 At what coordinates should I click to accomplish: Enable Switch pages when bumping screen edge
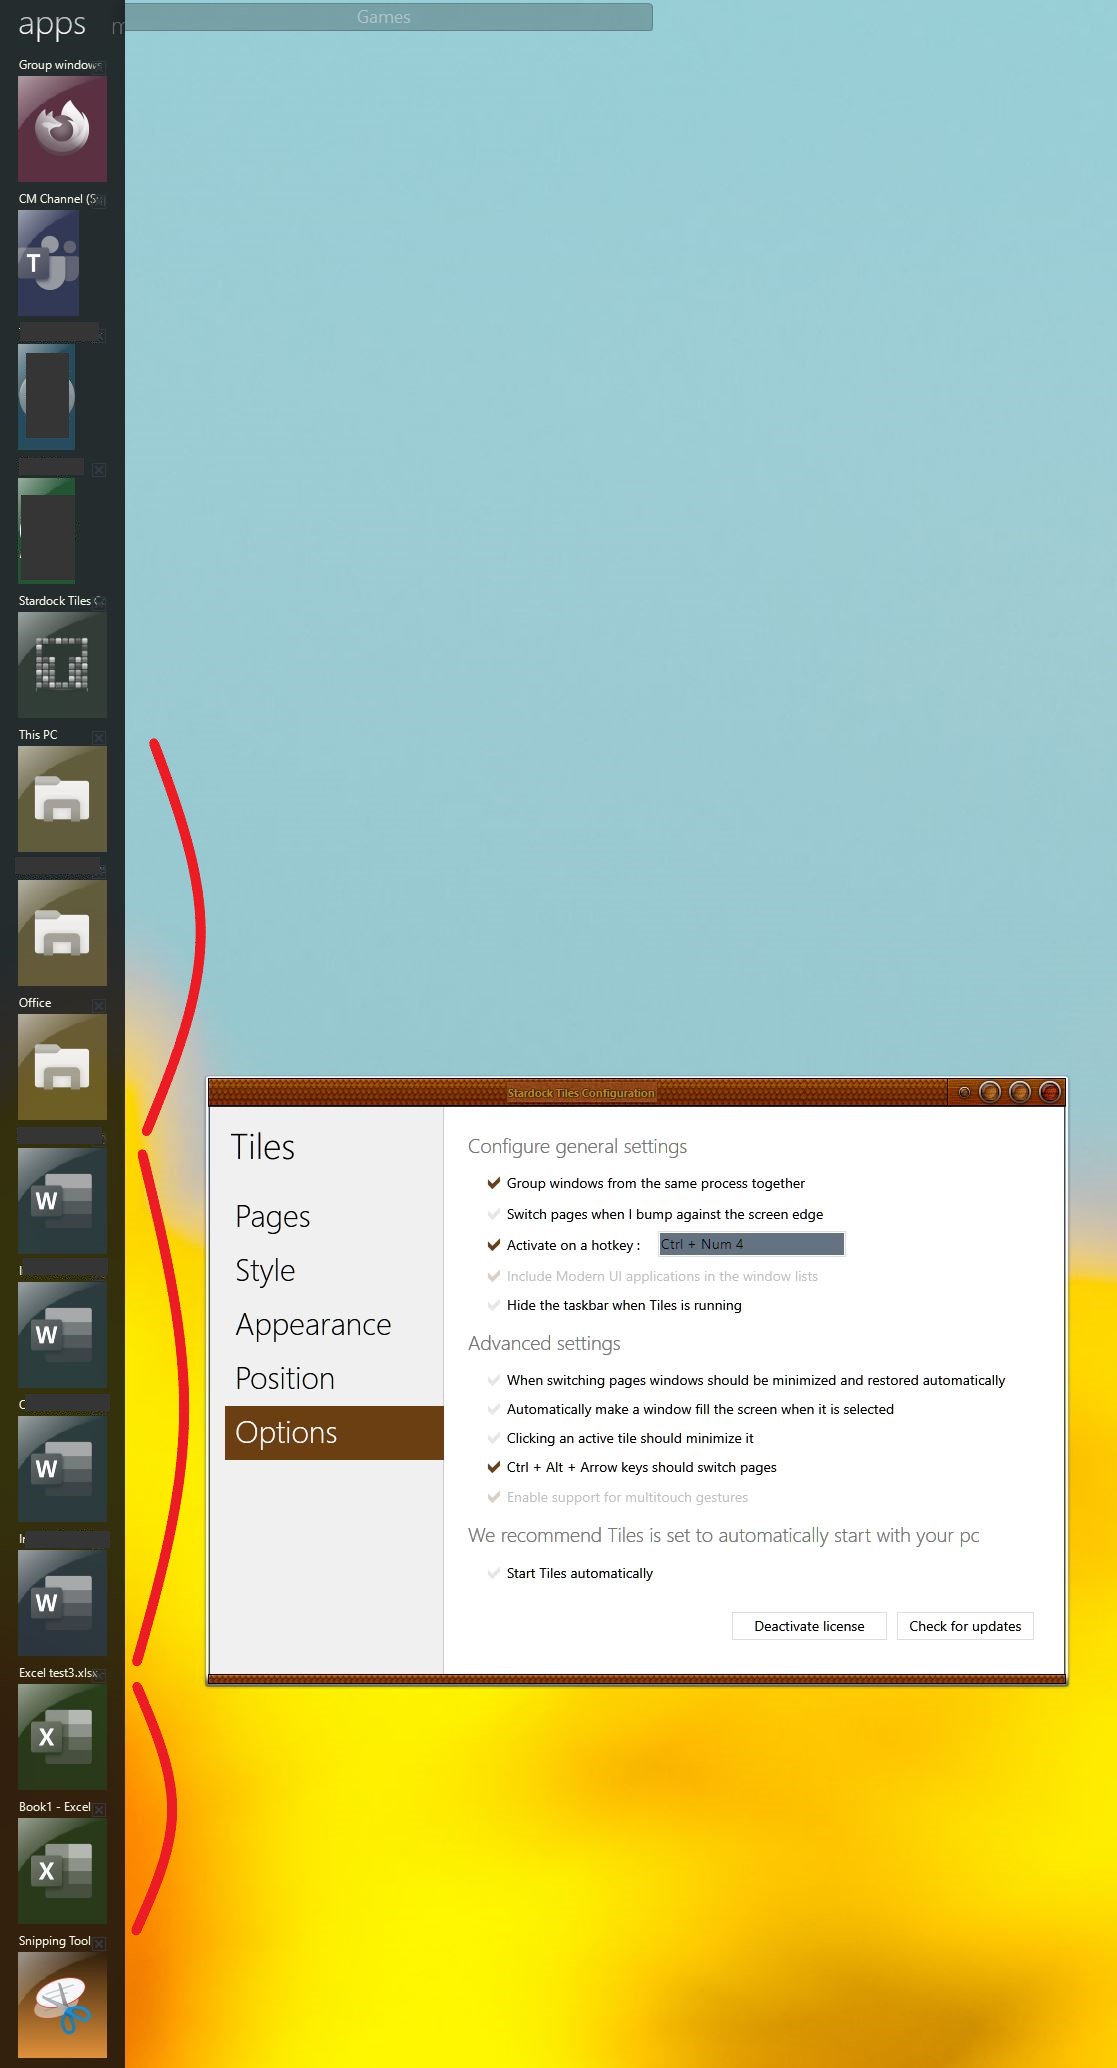(493, 1214)
